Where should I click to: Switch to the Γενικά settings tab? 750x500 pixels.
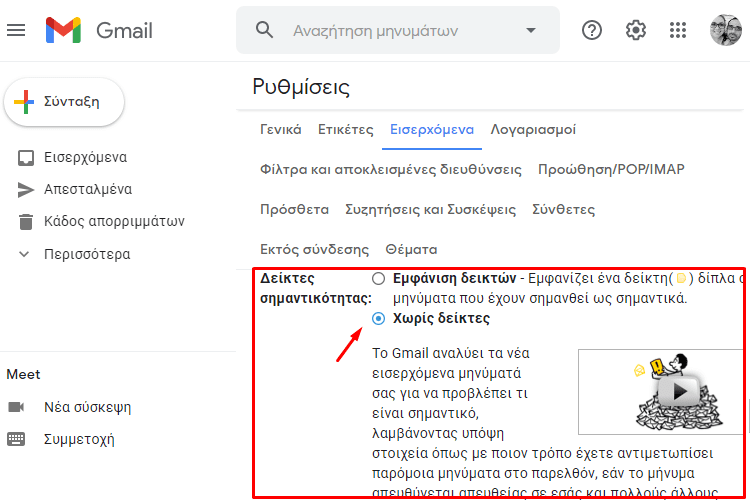(x=280, y=130)
